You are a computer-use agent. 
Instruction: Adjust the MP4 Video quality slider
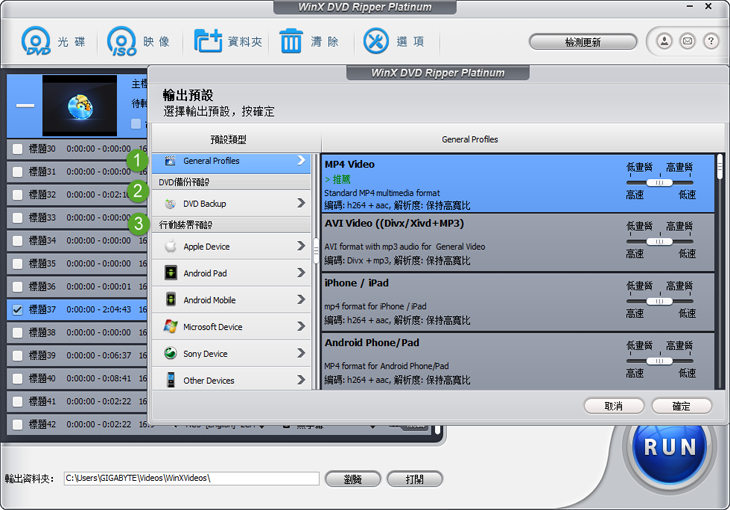coord(659,183)
